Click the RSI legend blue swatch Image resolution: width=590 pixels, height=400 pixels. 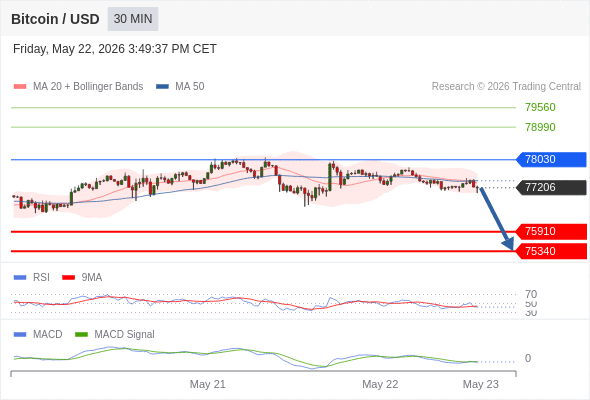tap(20, 278)
